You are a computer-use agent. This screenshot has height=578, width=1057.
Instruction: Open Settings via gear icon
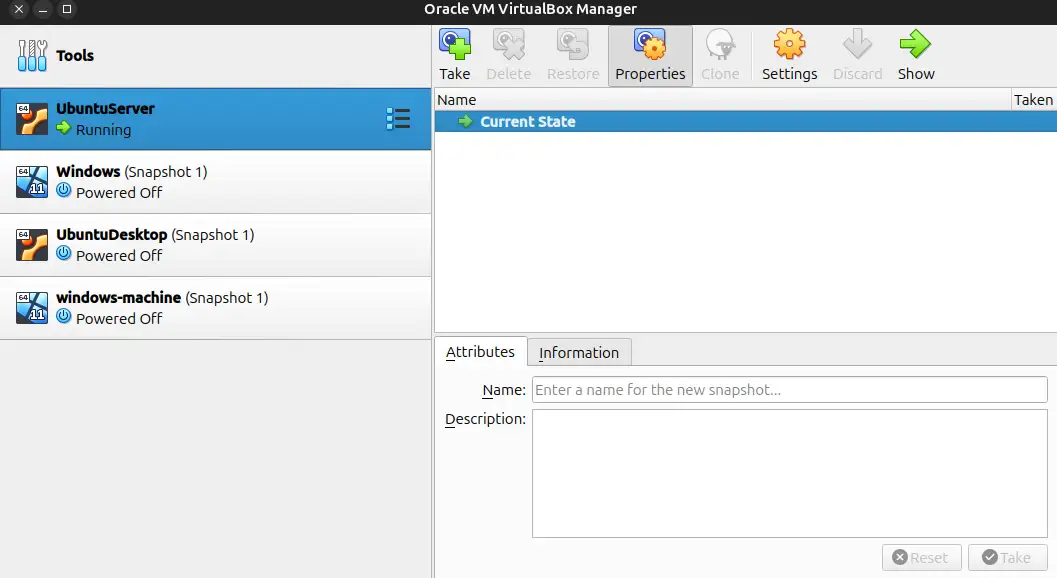(789, 45)
